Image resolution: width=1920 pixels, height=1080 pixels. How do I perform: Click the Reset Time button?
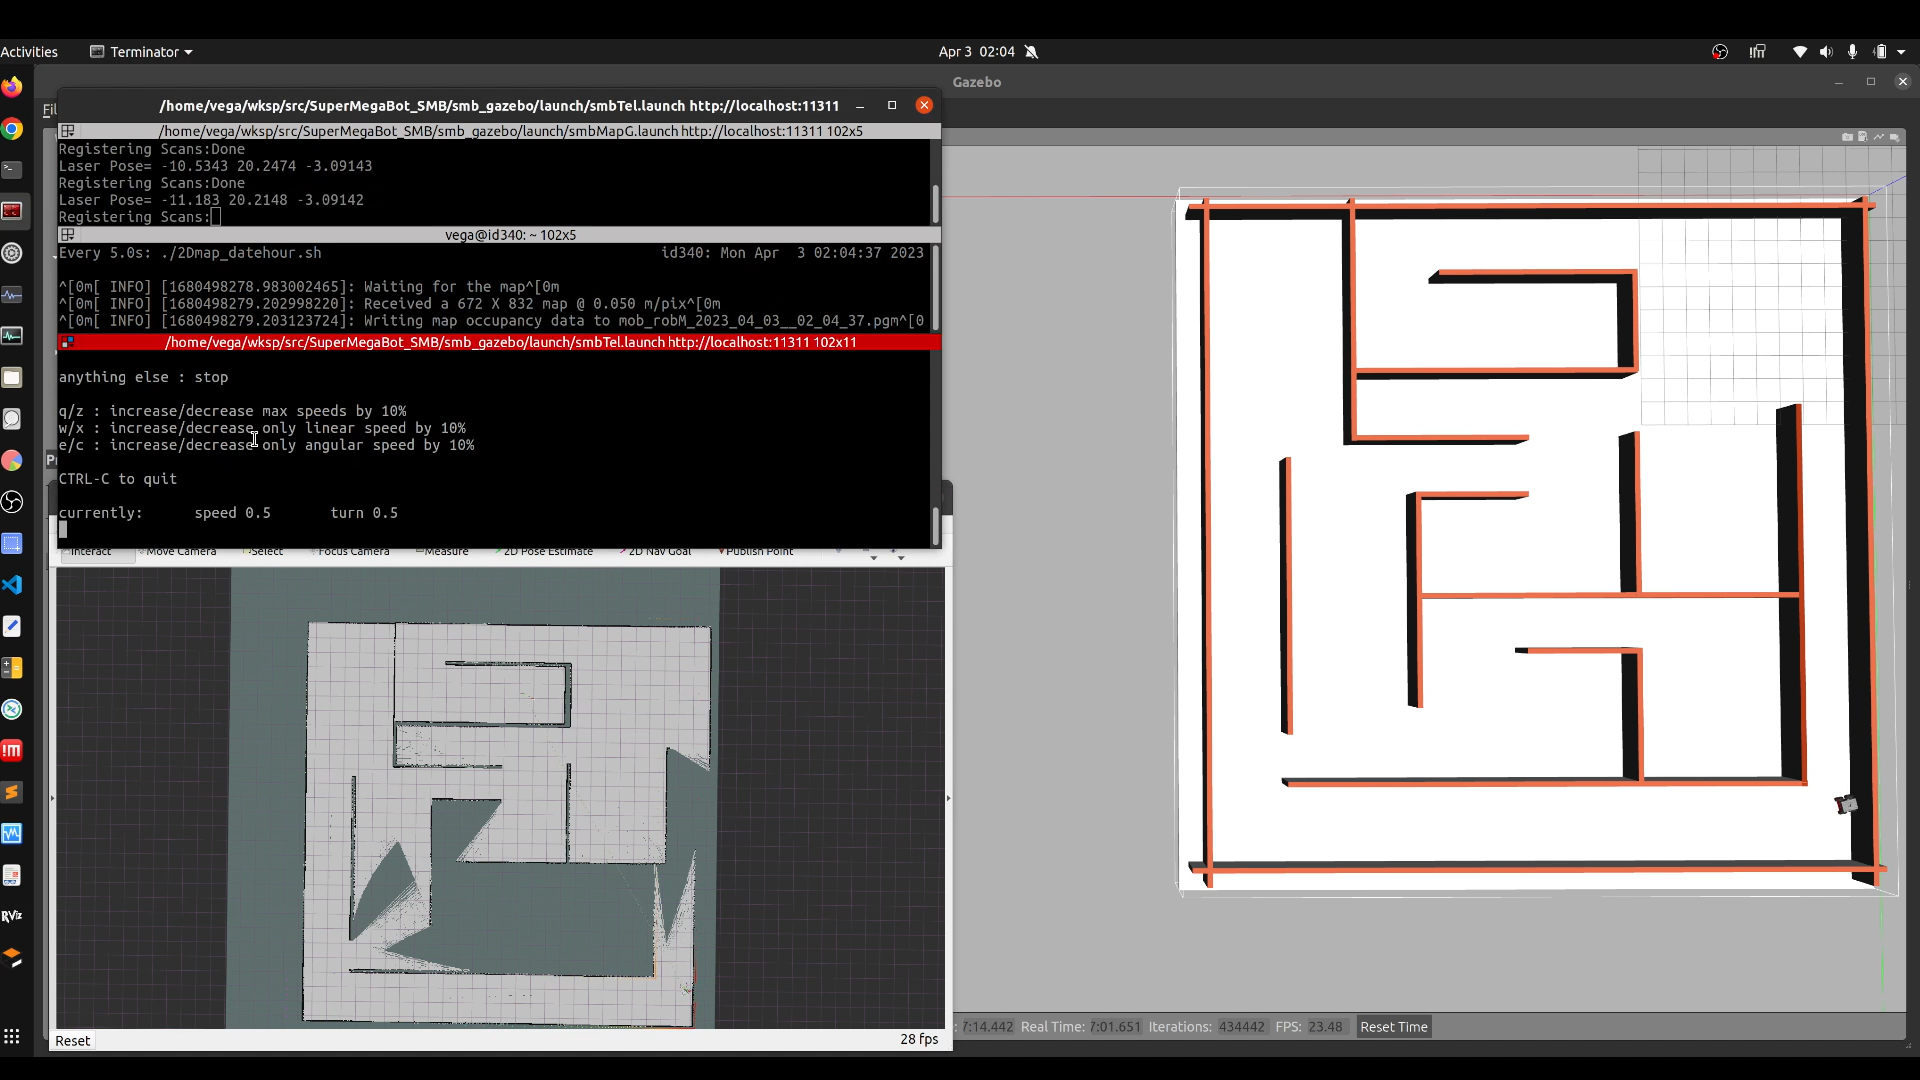(x=1393, y=1027)
